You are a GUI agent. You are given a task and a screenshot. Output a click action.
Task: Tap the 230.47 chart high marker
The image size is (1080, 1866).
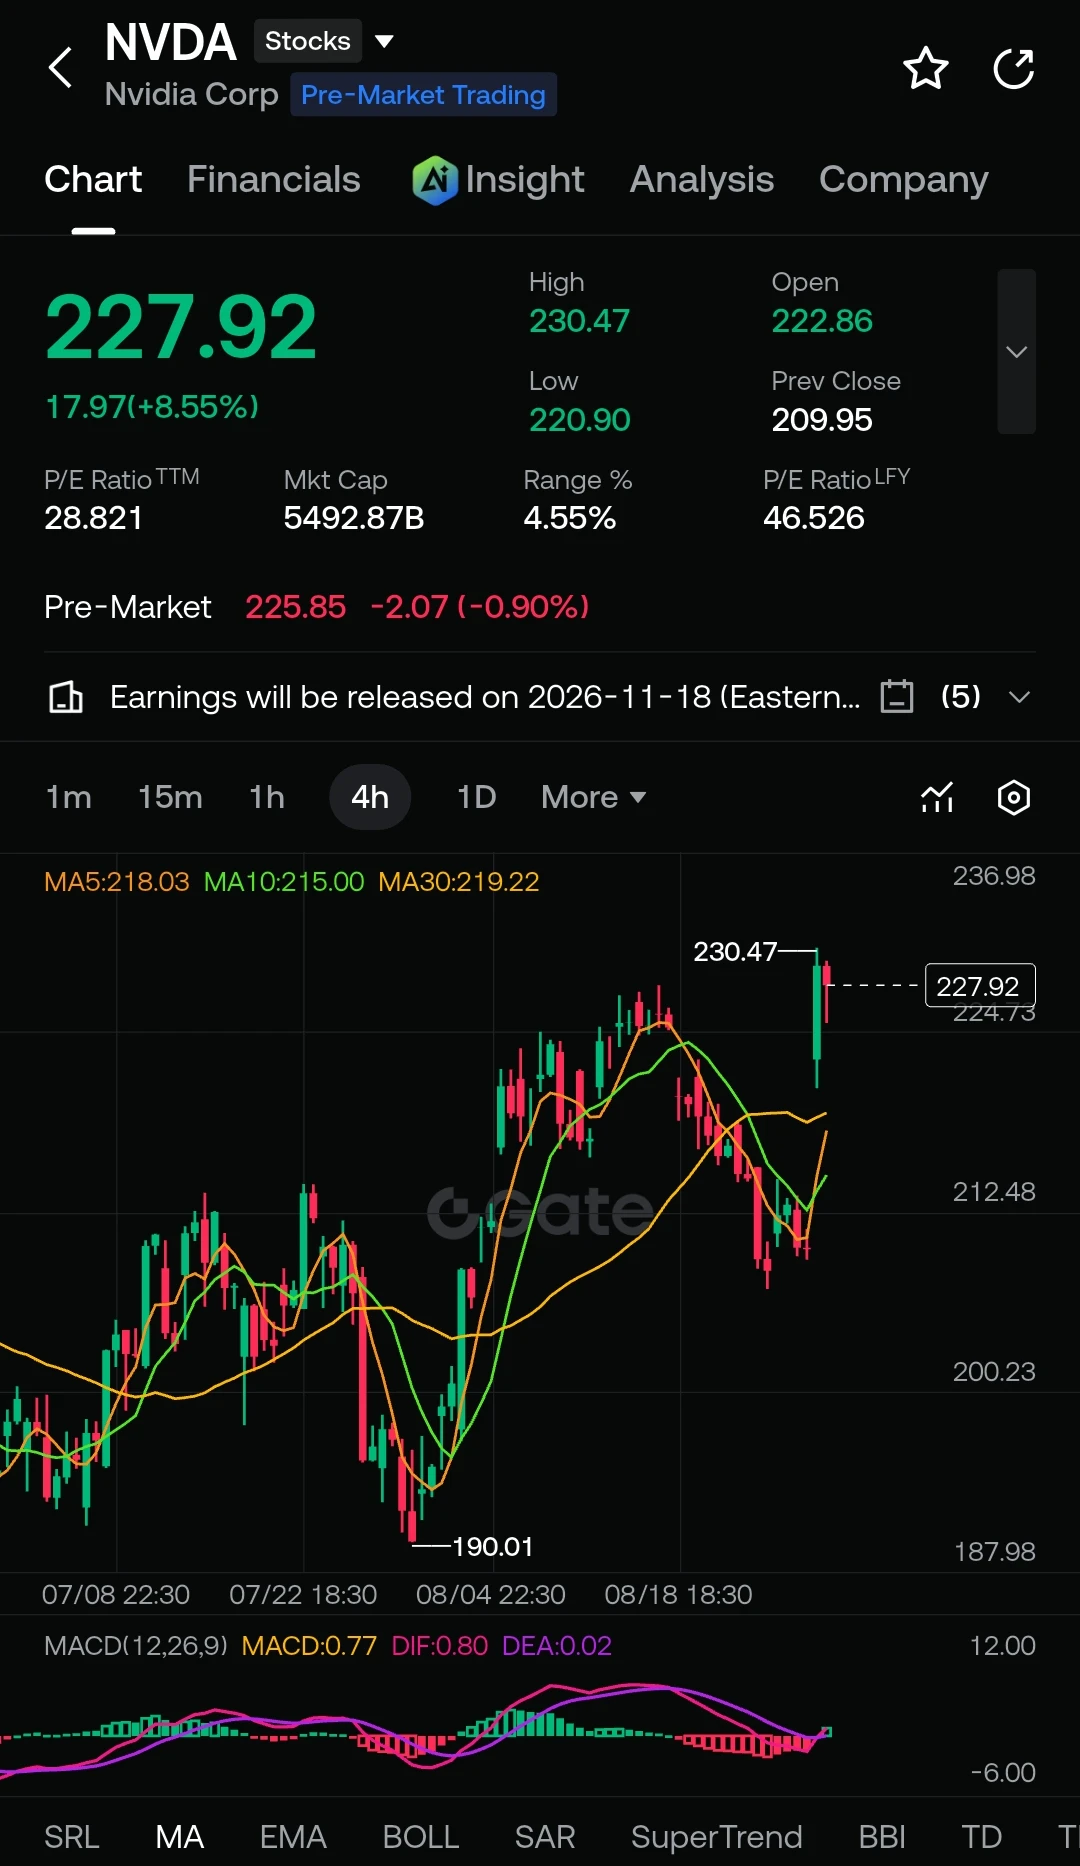(735, 951)
